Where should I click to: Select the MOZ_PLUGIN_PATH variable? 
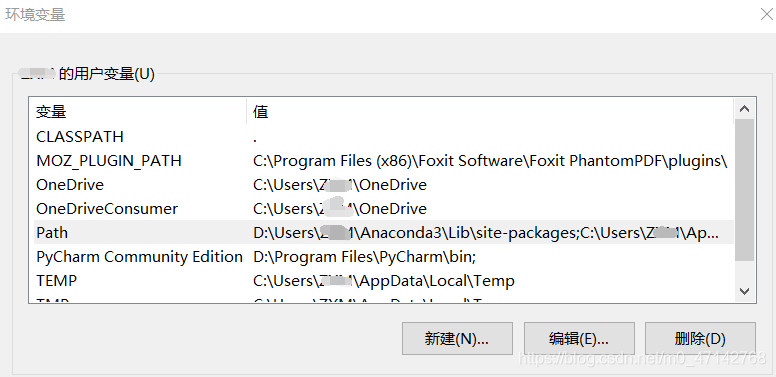(x=109, y=161)
